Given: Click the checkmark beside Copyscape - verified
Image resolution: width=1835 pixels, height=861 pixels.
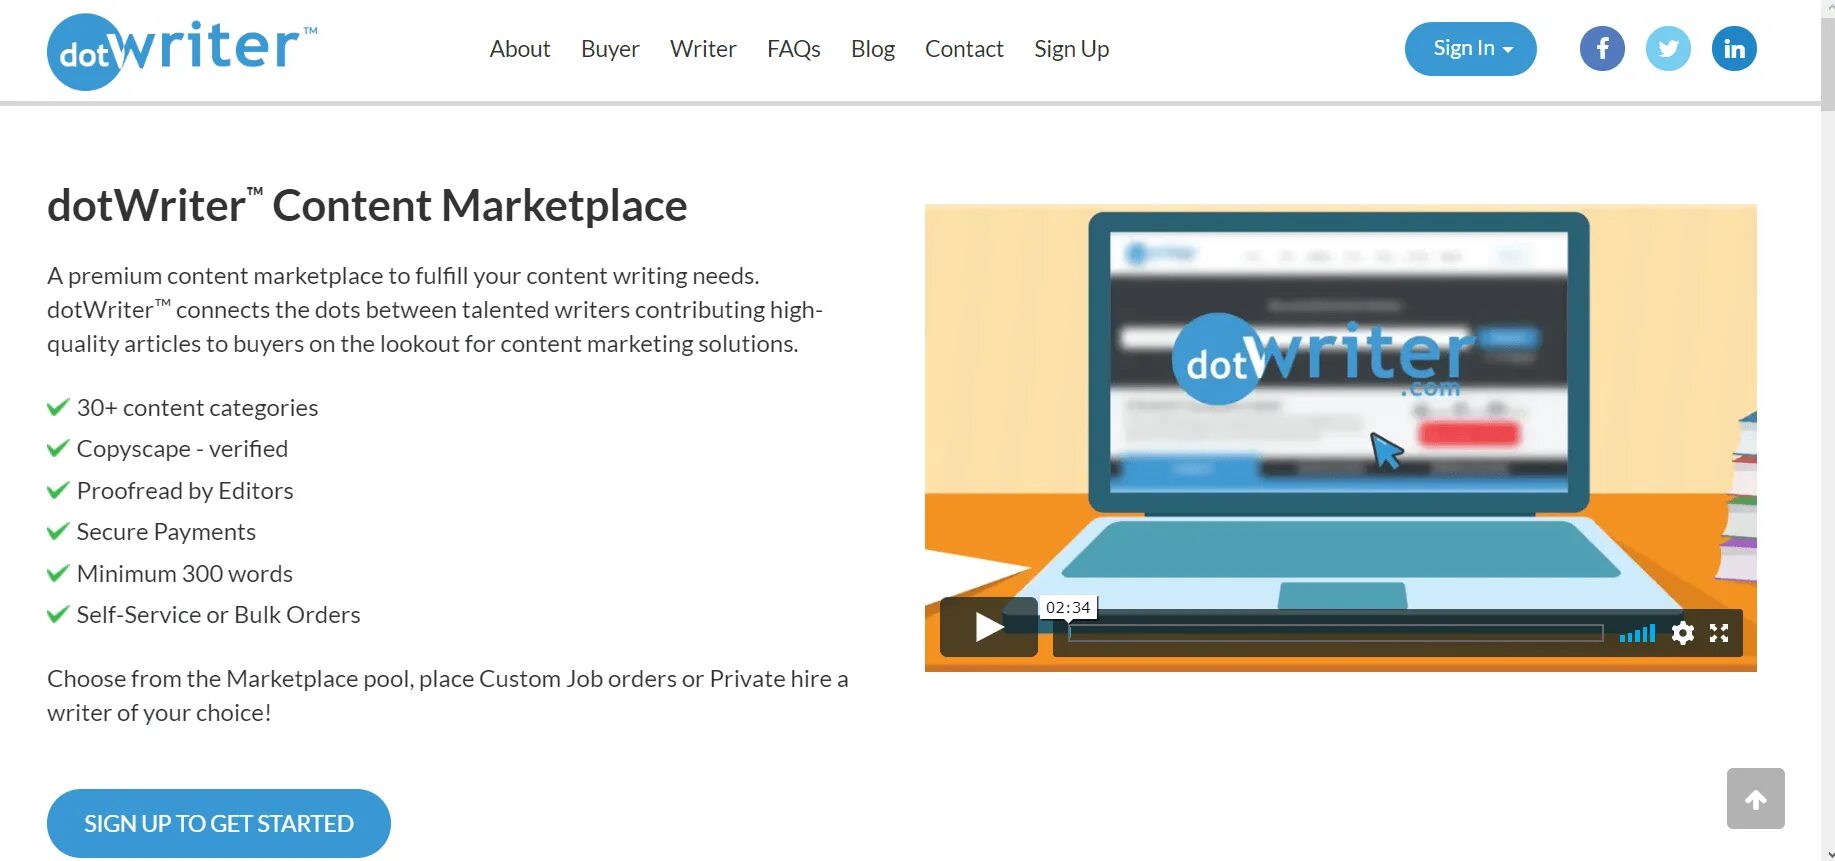Looking at the screenshot, I should pyautogui.click(x=58, y=448).
